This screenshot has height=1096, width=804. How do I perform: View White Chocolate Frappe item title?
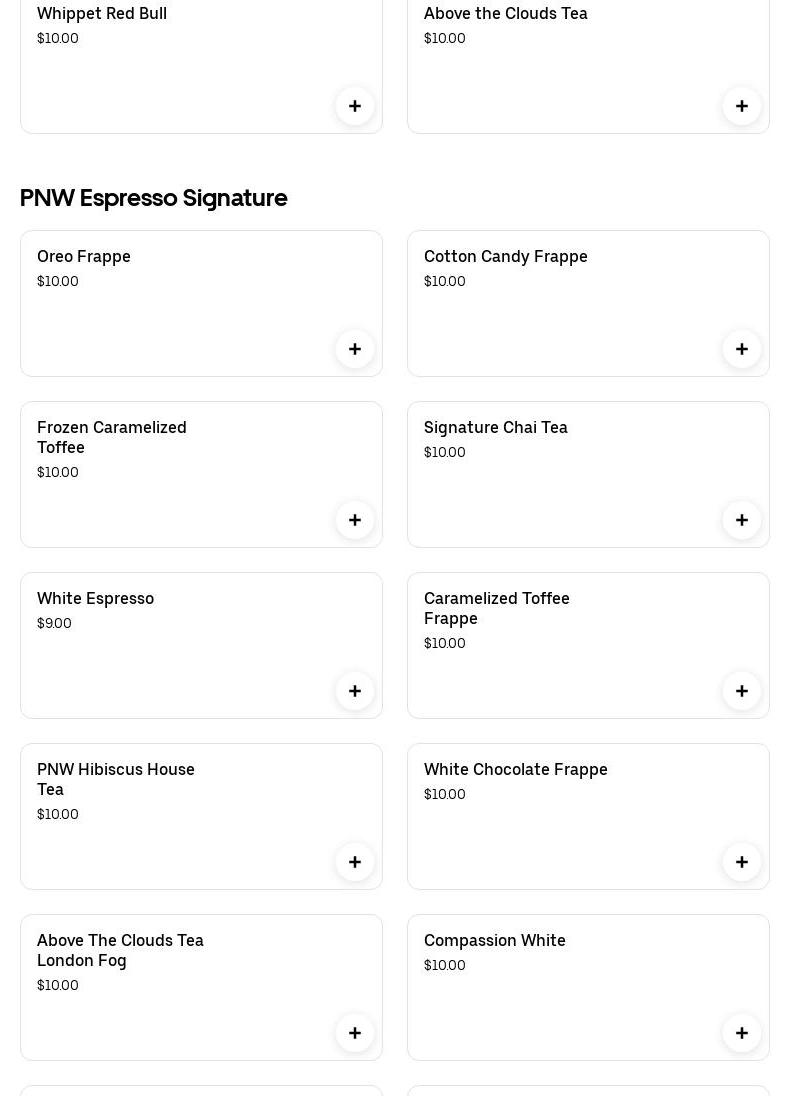515,770
